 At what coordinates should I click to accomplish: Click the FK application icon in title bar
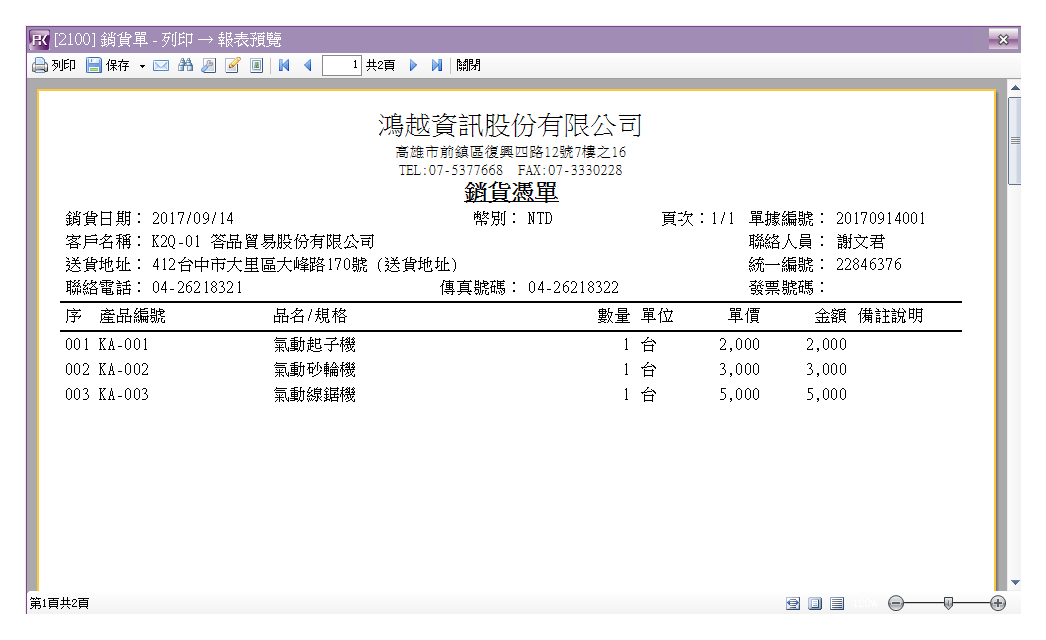(40, 39)
